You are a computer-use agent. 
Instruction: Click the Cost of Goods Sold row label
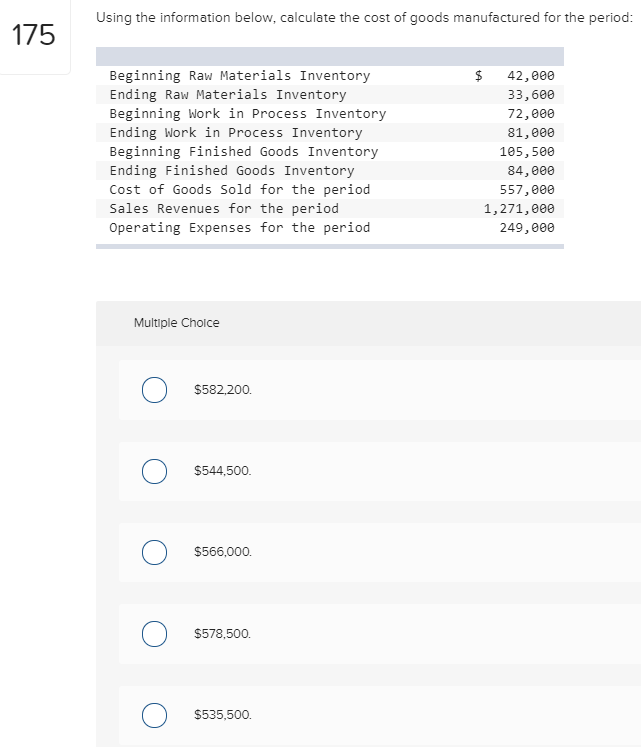point(239,190)
